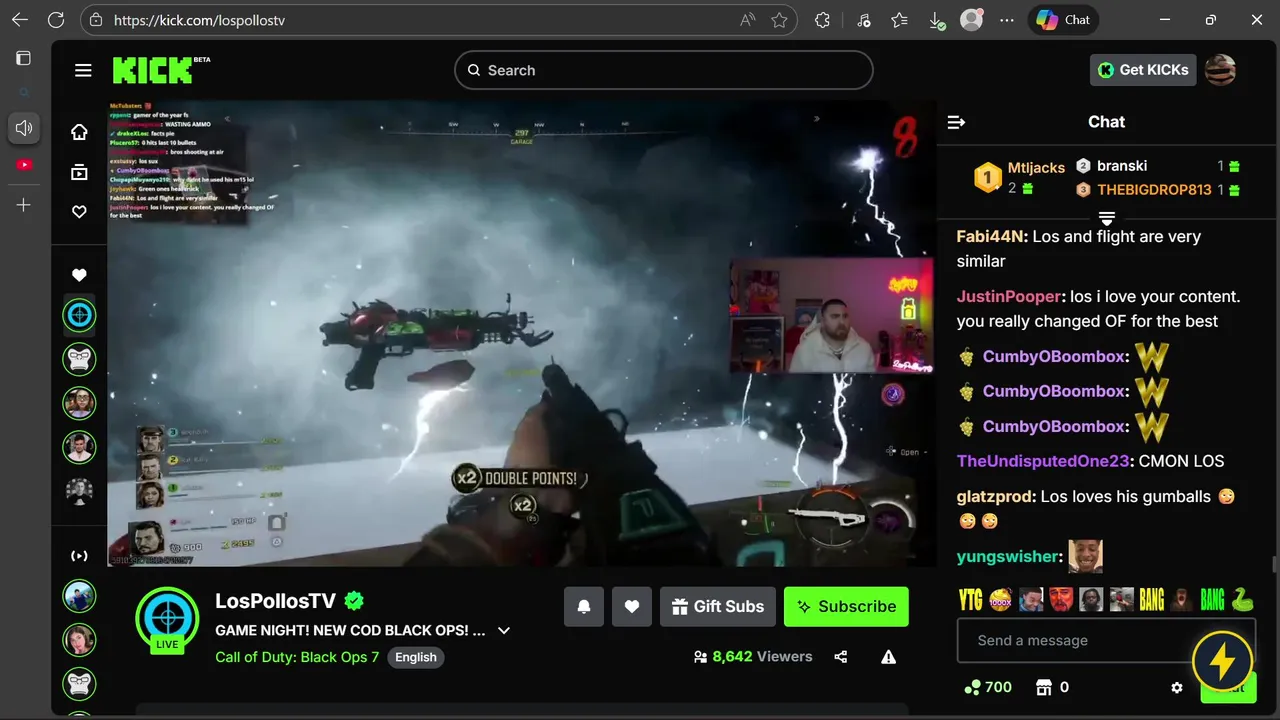Viewport: 1280px width, 720px height.
Task: Click the Get KICKs button
Action: tap(1143, 70)
